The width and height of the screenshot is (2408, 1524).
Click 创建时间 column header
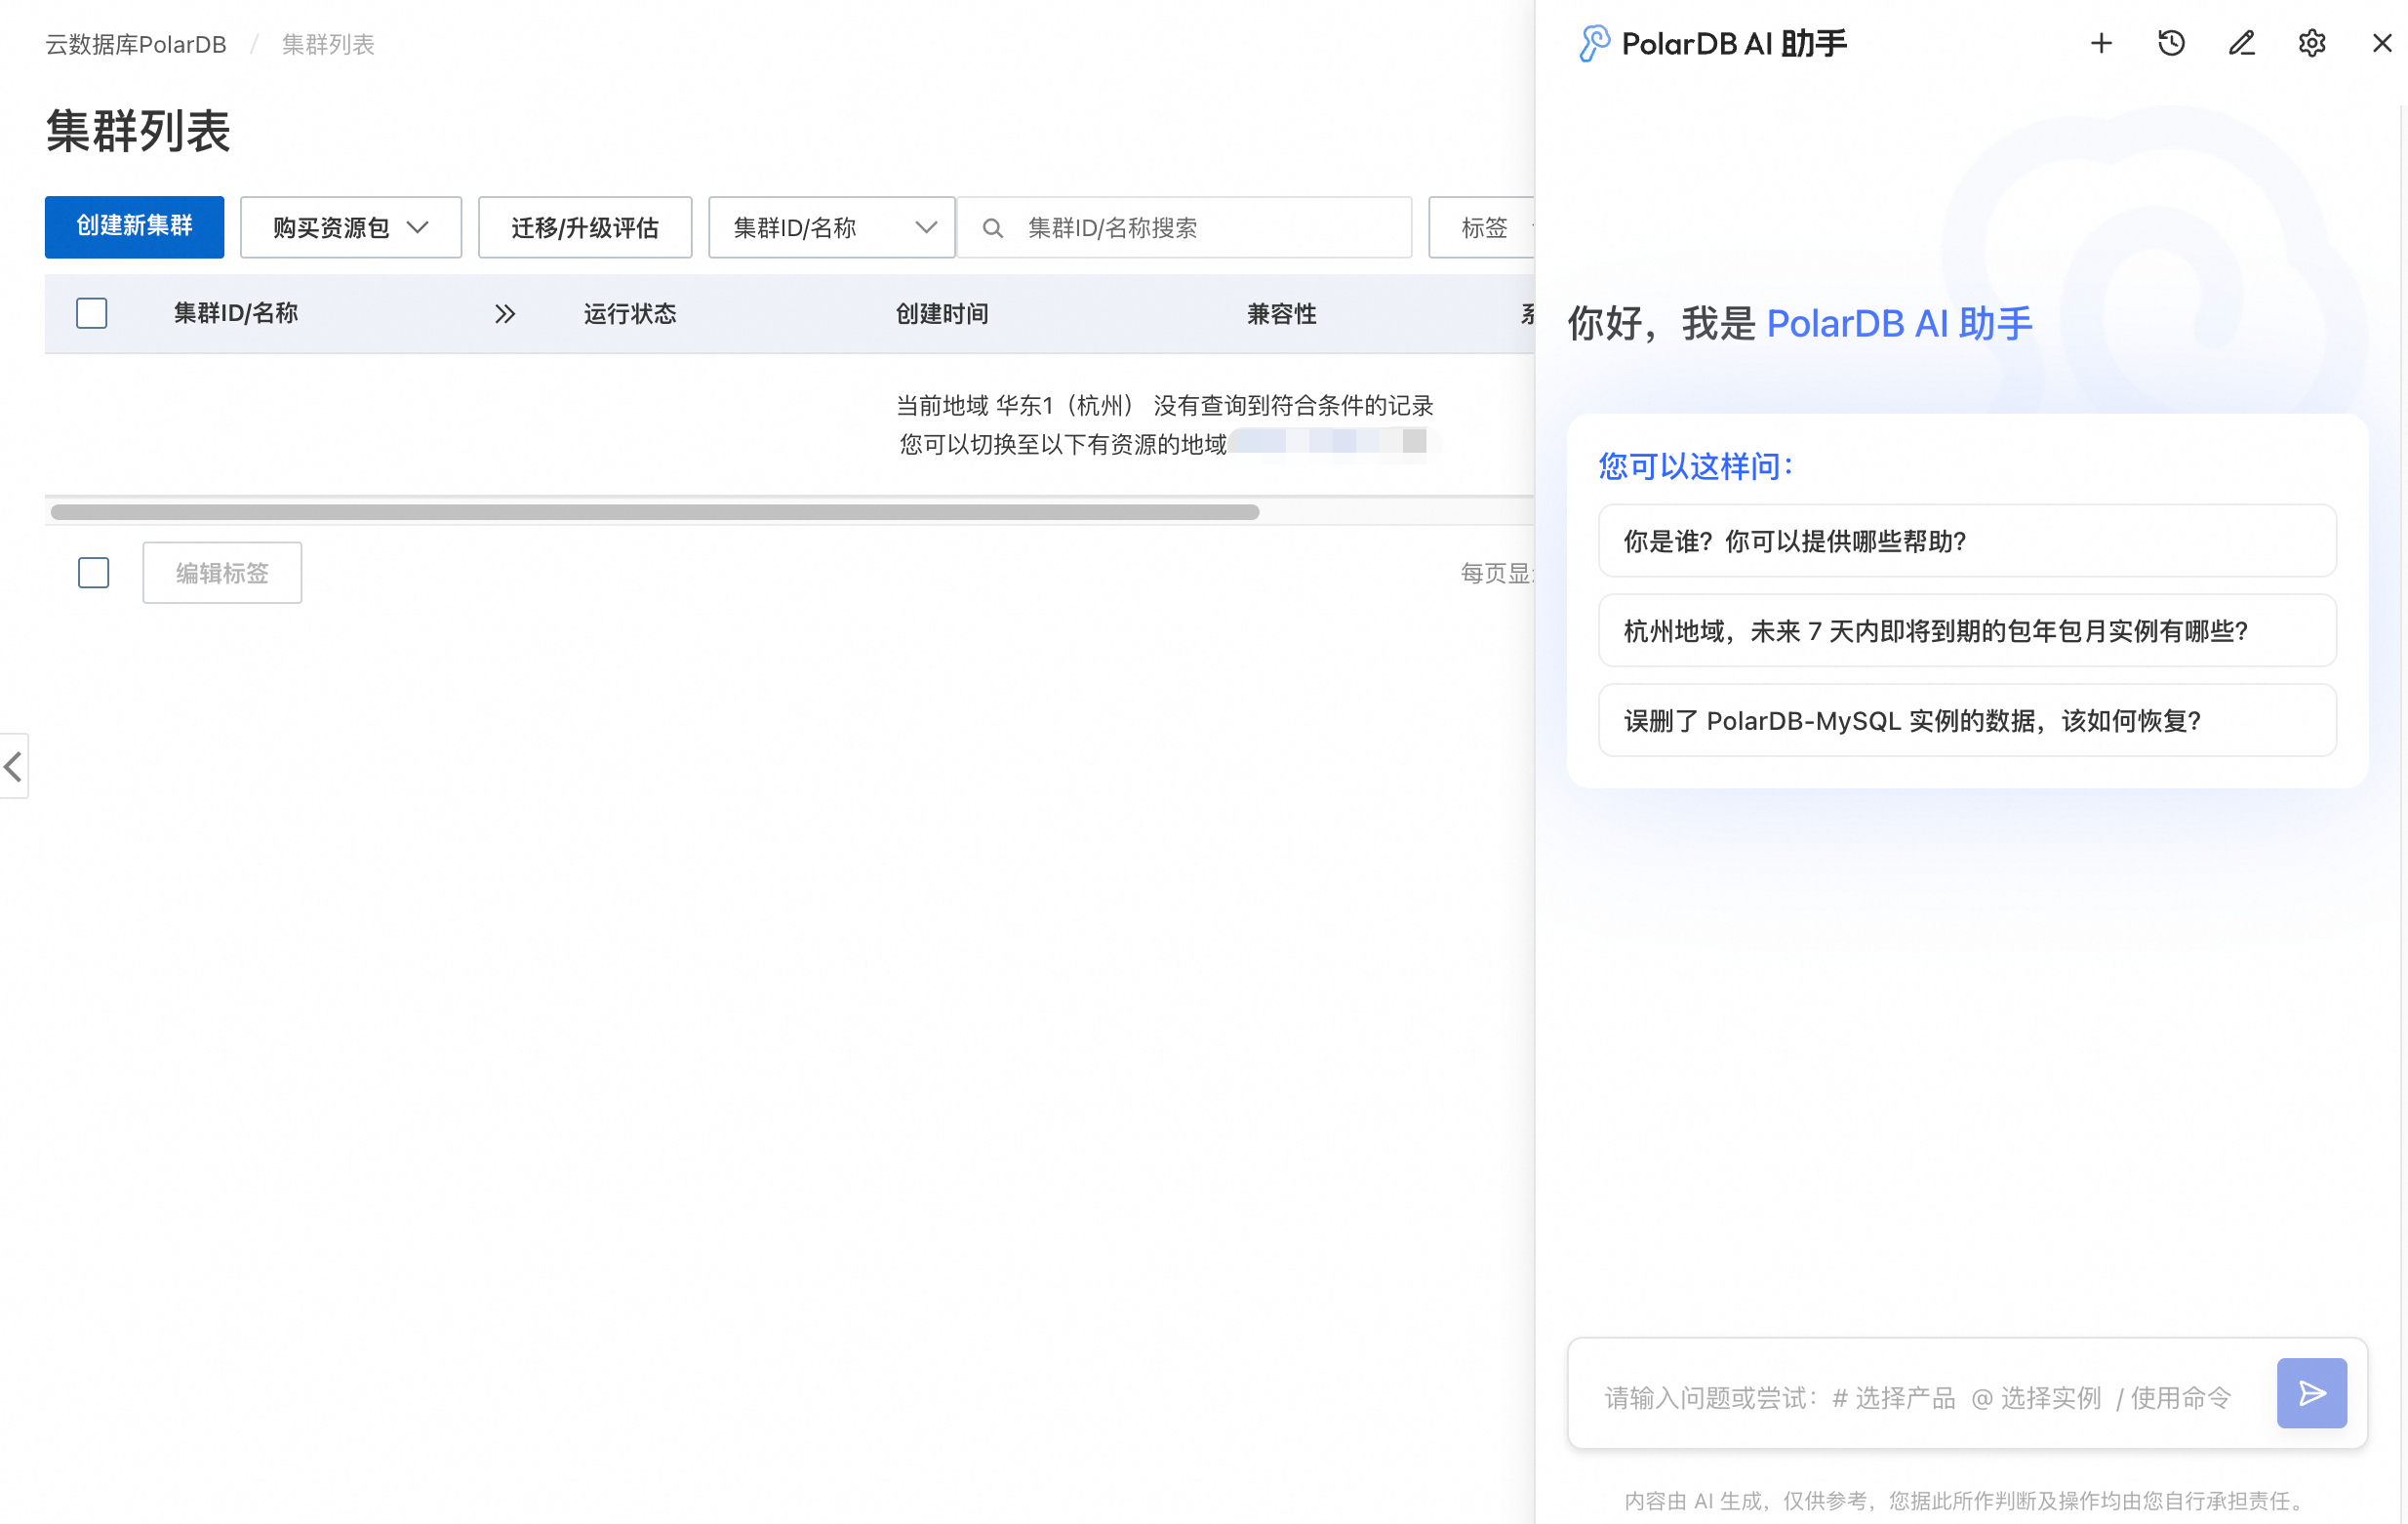[942, 314]
